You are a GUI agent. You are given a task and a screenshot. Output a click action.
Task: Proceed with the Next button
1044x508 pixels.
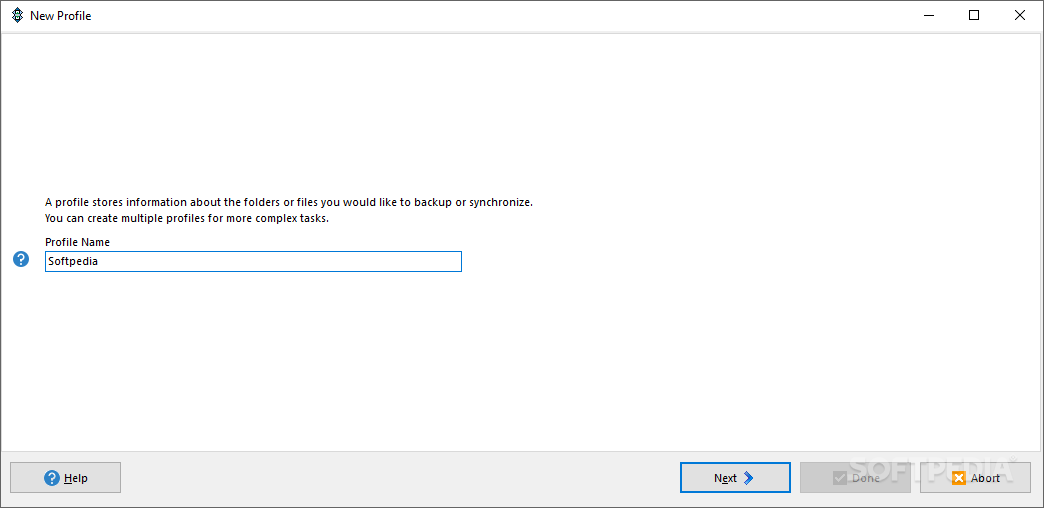(735, 478)
